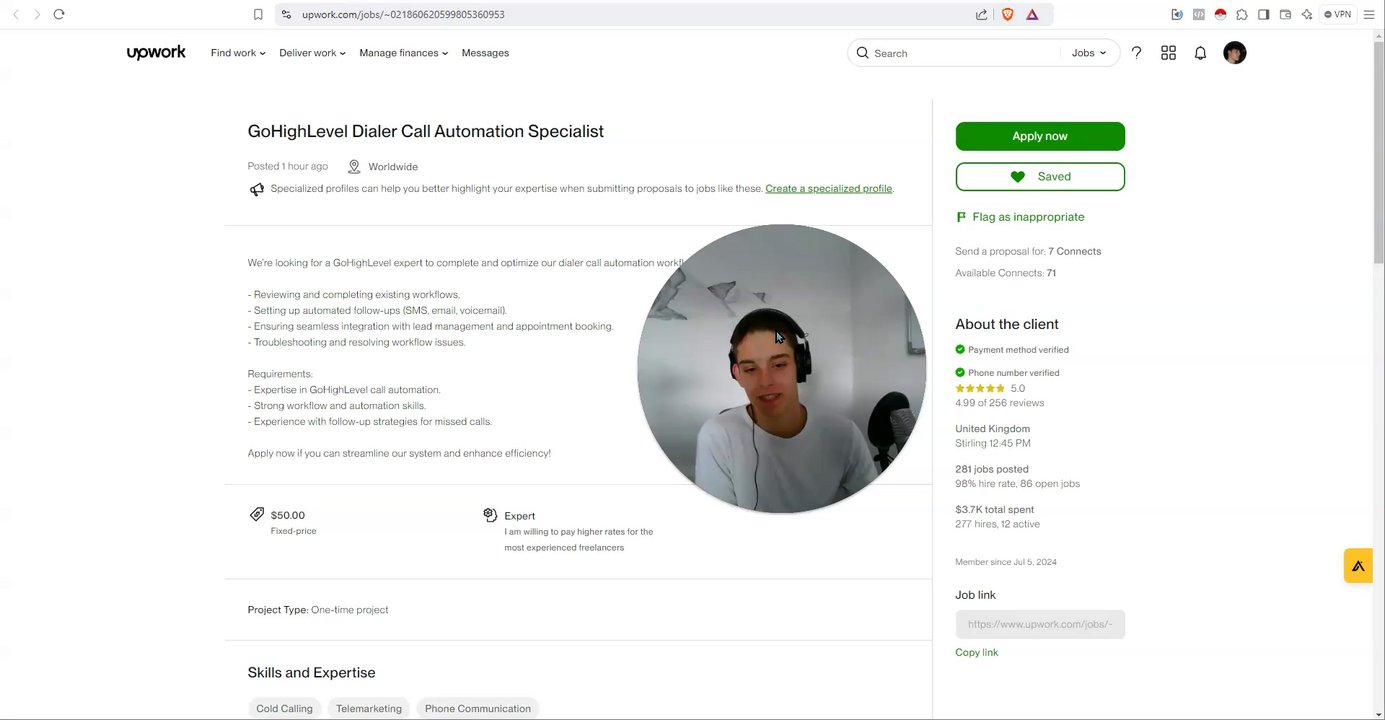Image resolution: width=1385 pixels, height=720 pixels.
Task: Open the Messages page
Action: point(485,53)
